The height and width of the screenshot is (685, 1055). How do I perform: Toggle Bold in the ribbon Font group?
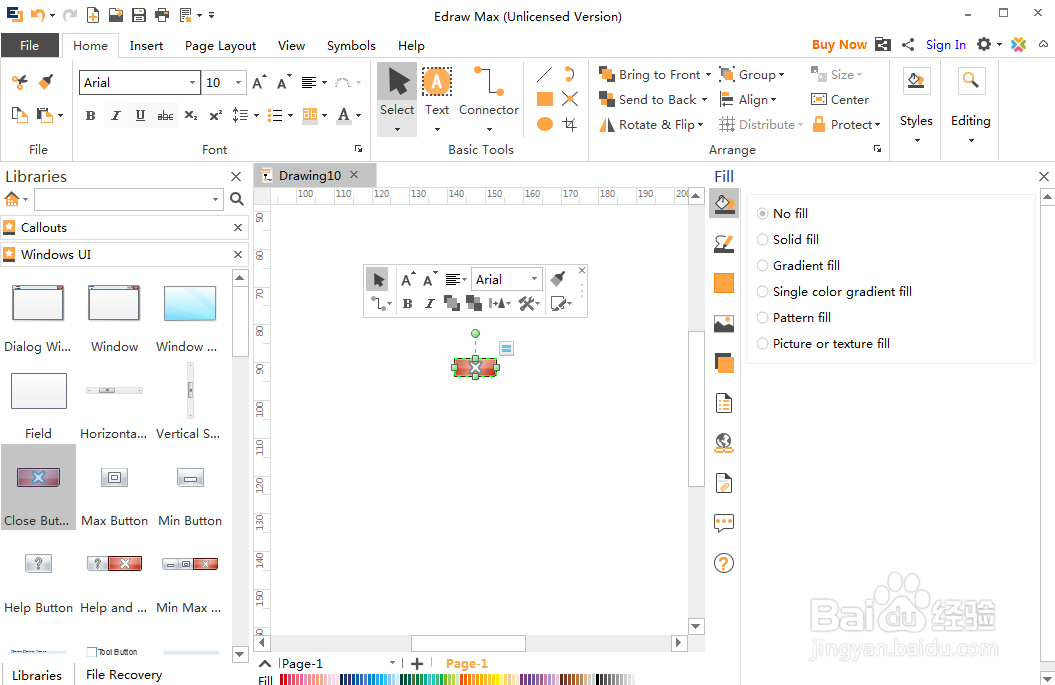90,116
